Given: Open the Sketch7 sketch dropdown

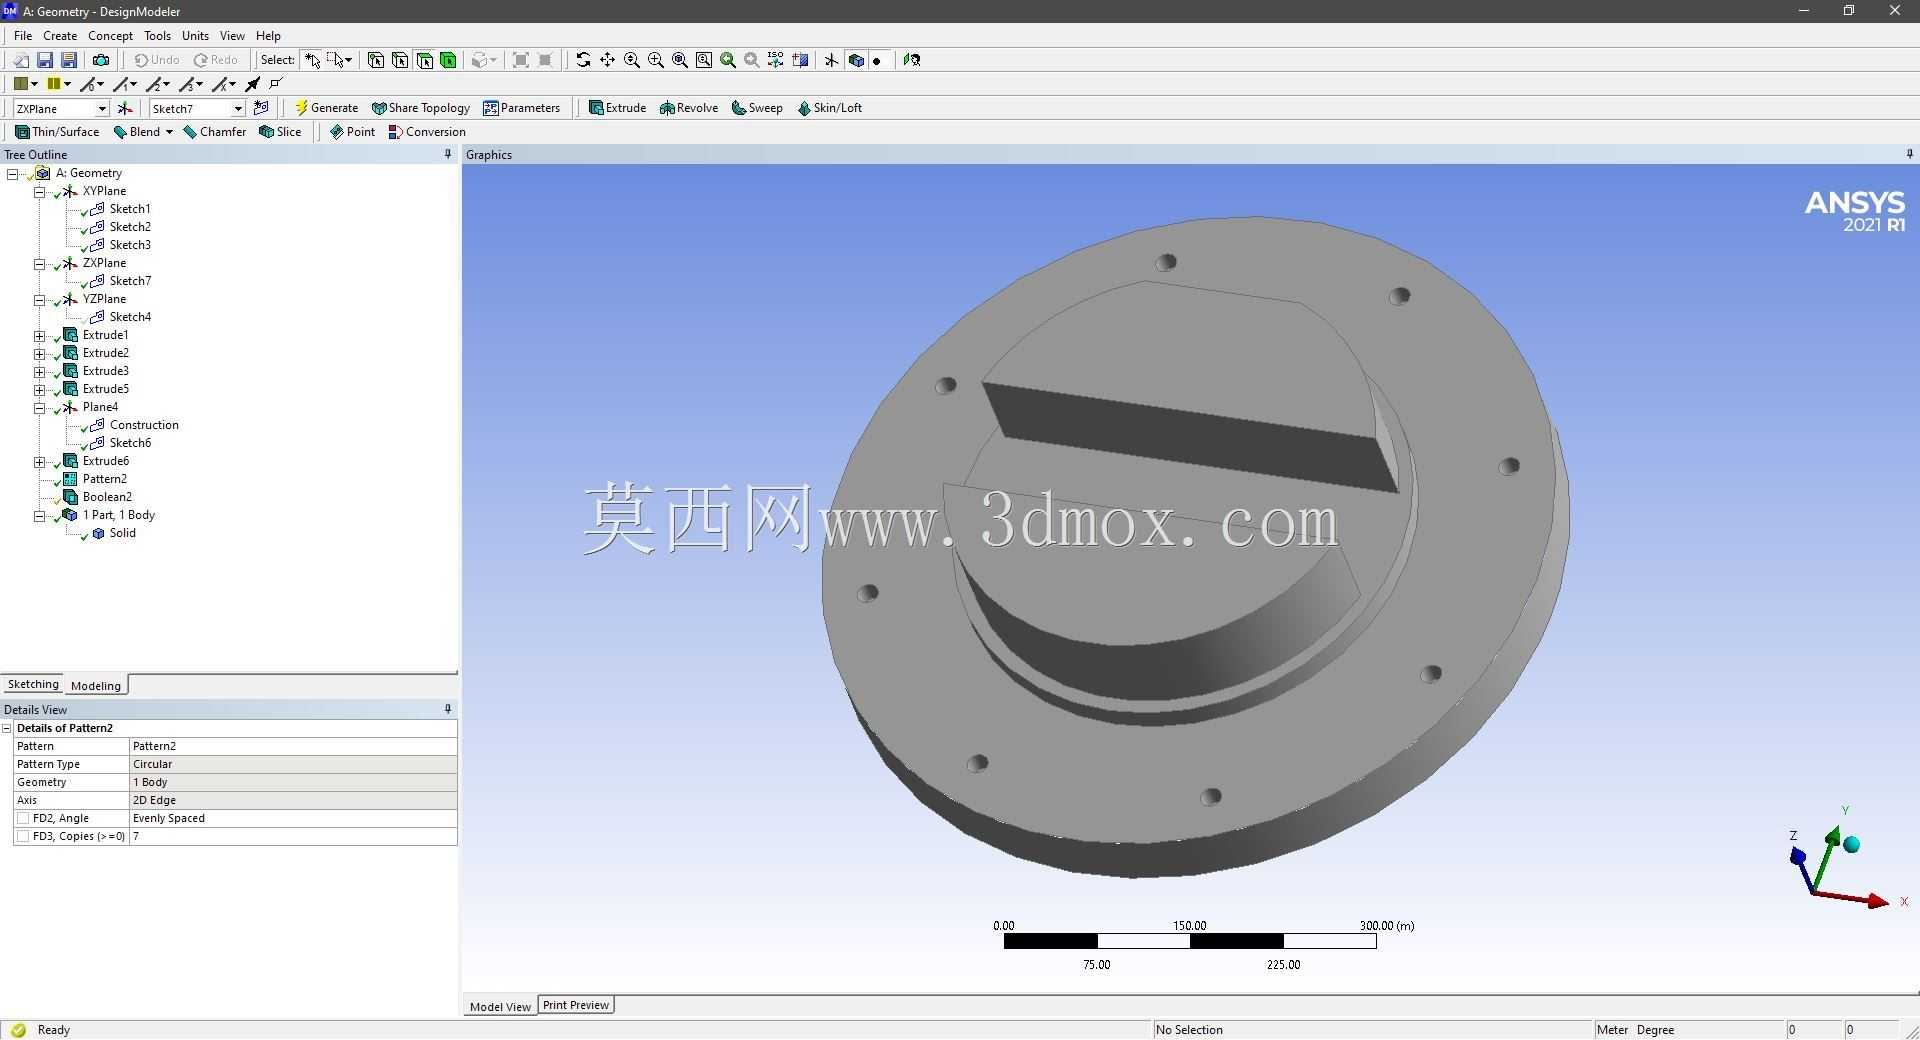Looking at the screenshot, I should click(237, 108).
